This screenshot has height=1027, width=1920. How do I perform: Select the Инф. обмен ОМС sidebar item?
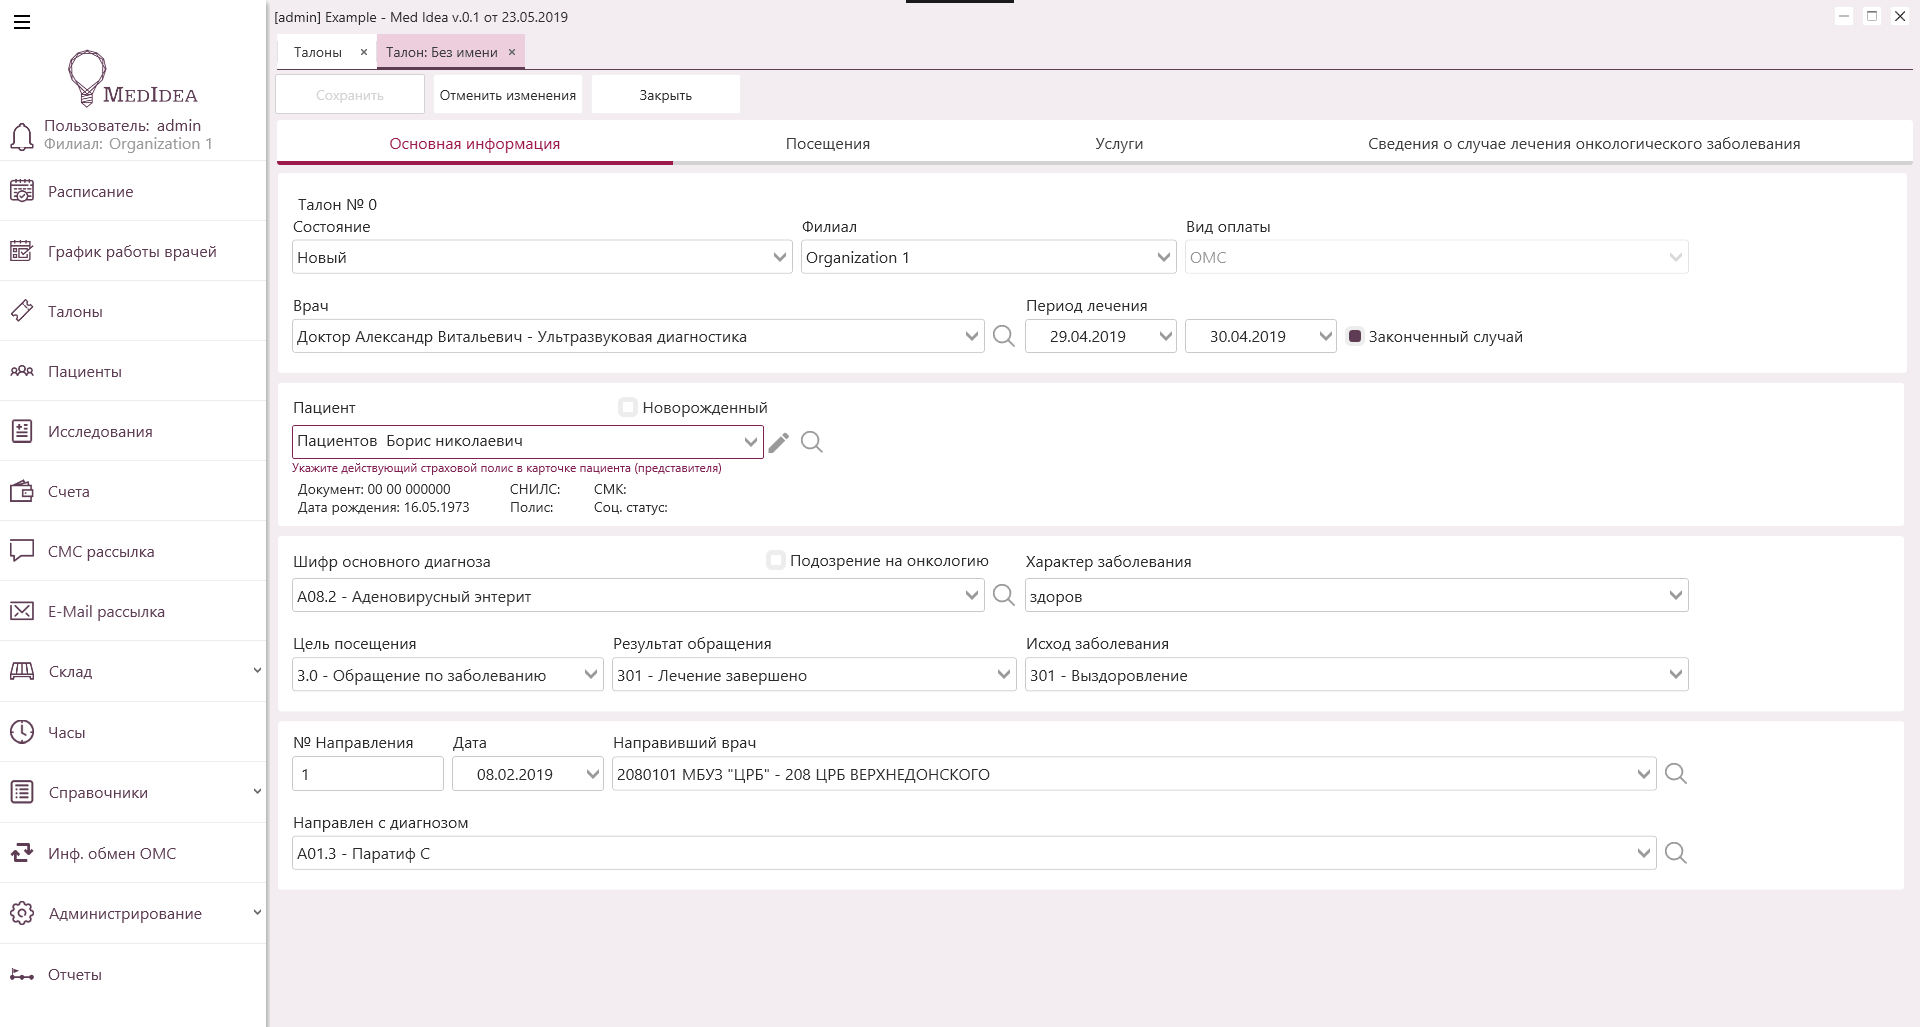coord(111,853)
